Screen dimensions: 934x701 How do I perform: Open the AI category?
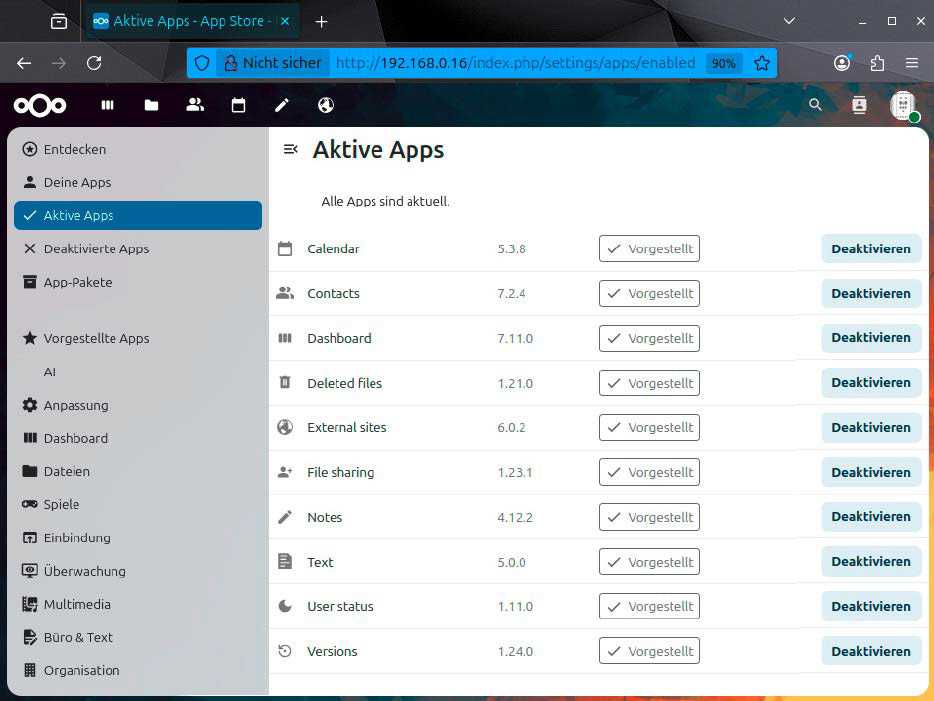pos(138,372)
